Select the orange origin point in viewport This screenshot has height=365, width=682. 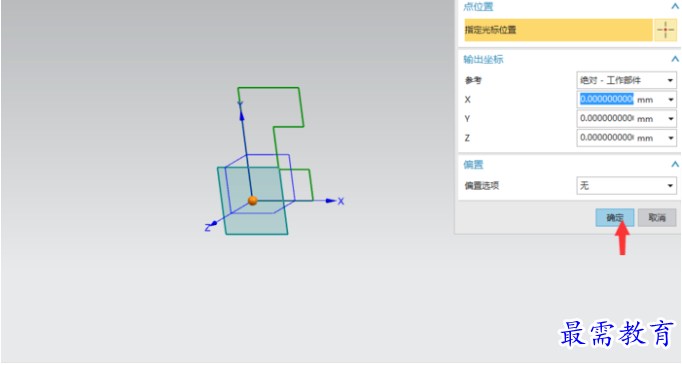tap(253, 201)
